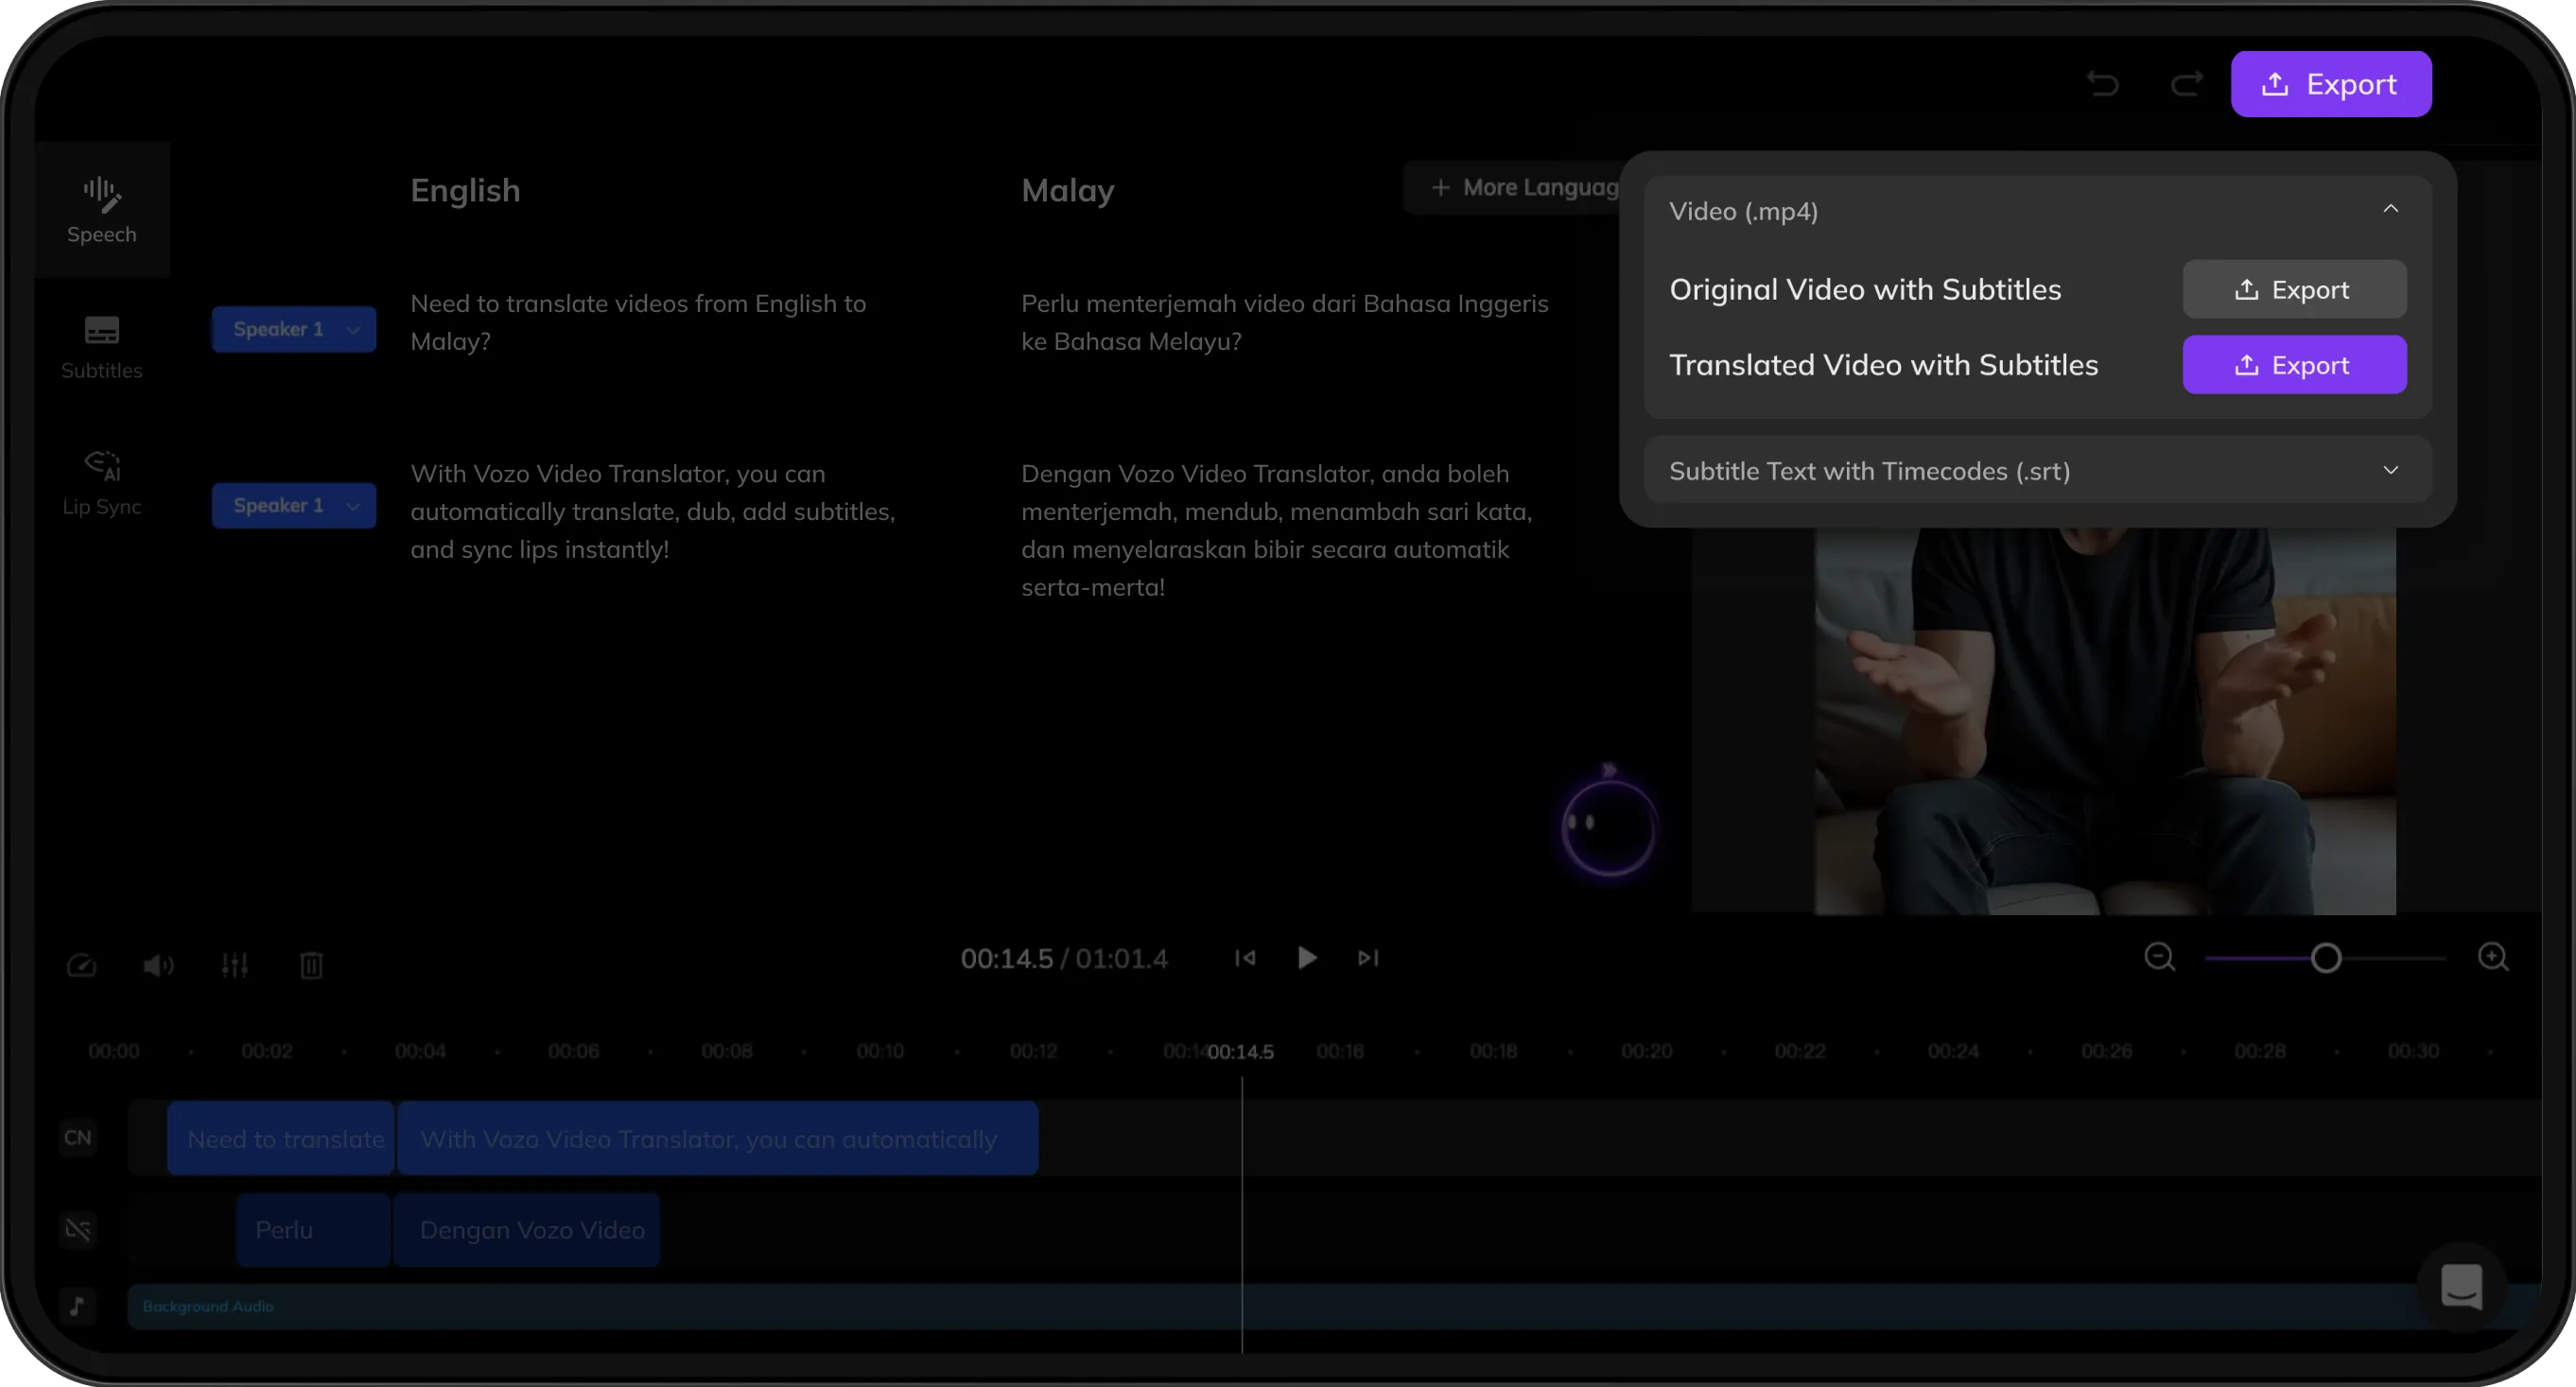Select 'Dengan Vozo Video' timeline clip

(x=527, y=1229)
